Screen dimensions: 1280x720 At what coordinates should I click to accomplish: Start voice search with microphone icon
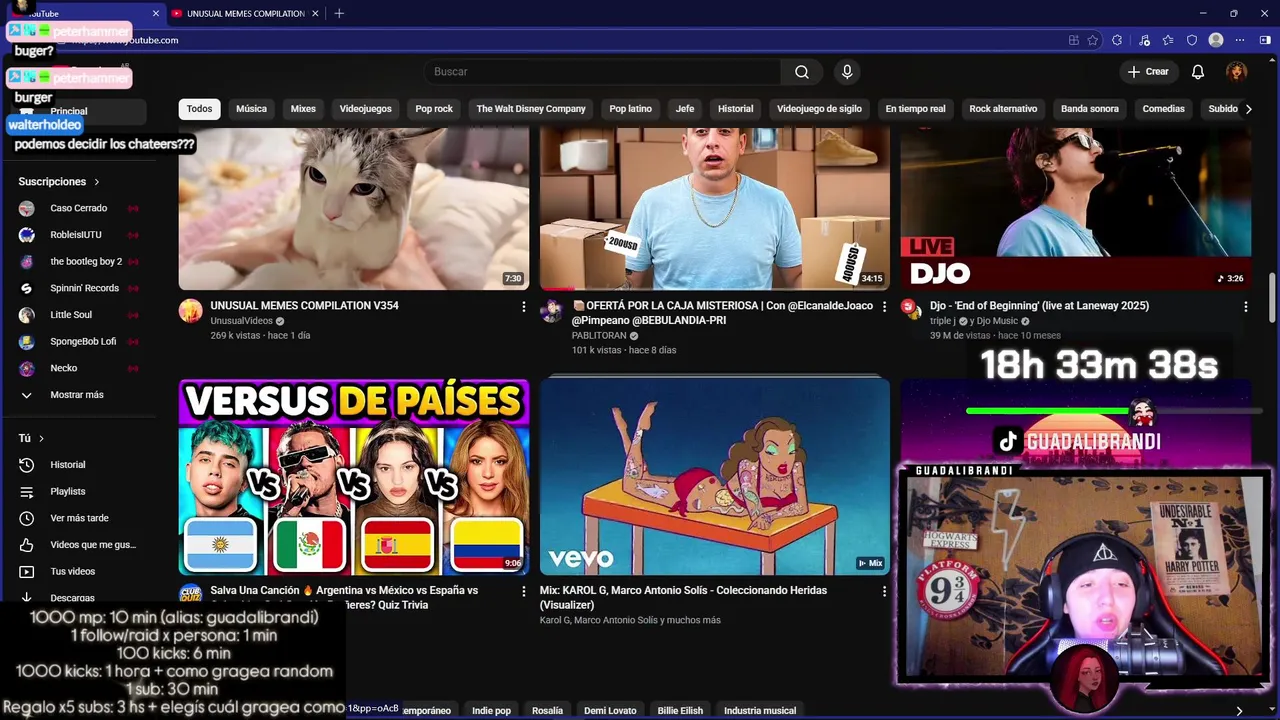(847, 72)
